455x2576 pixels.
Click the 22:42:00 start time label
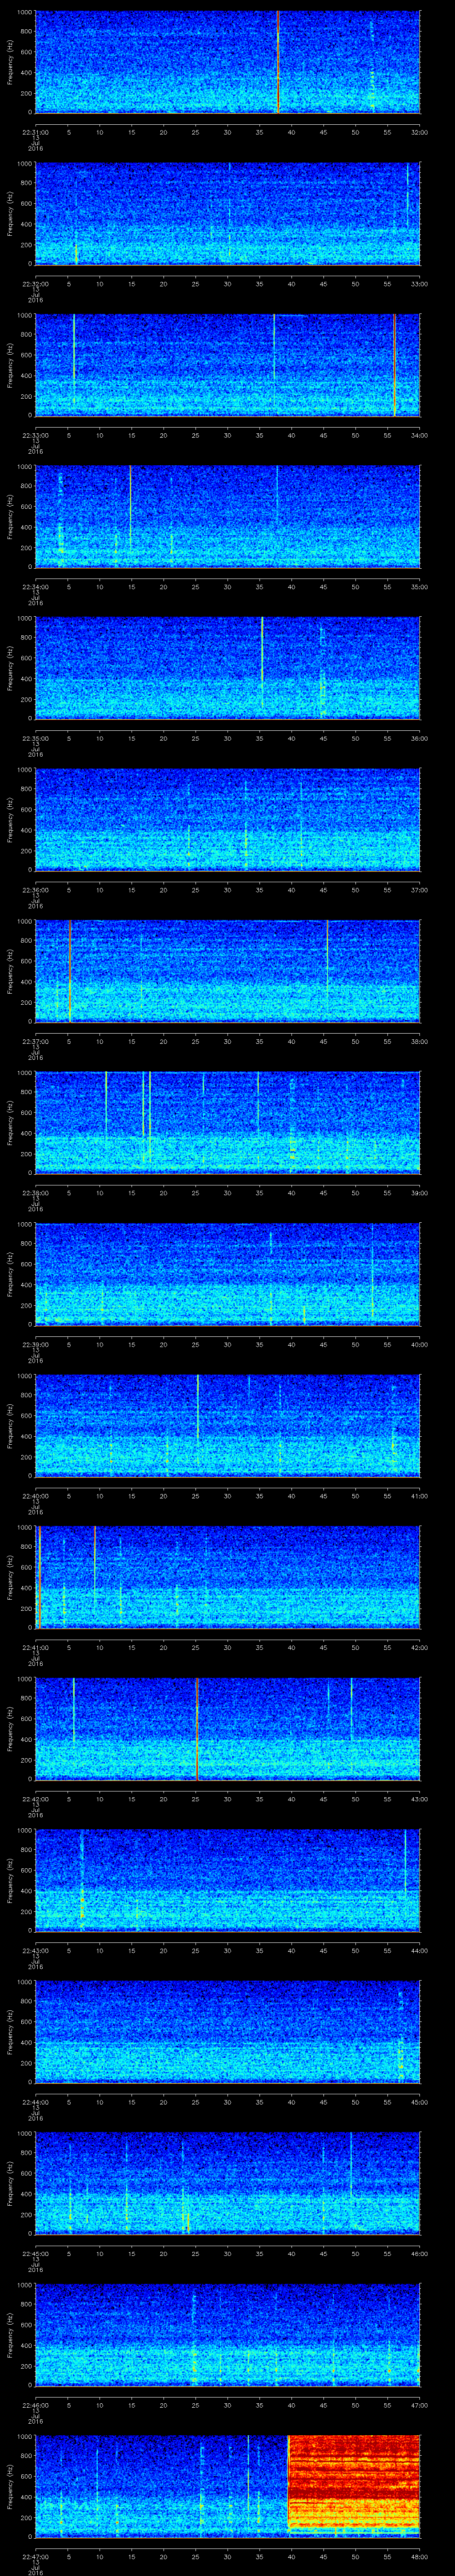(x=36, y=1799)
